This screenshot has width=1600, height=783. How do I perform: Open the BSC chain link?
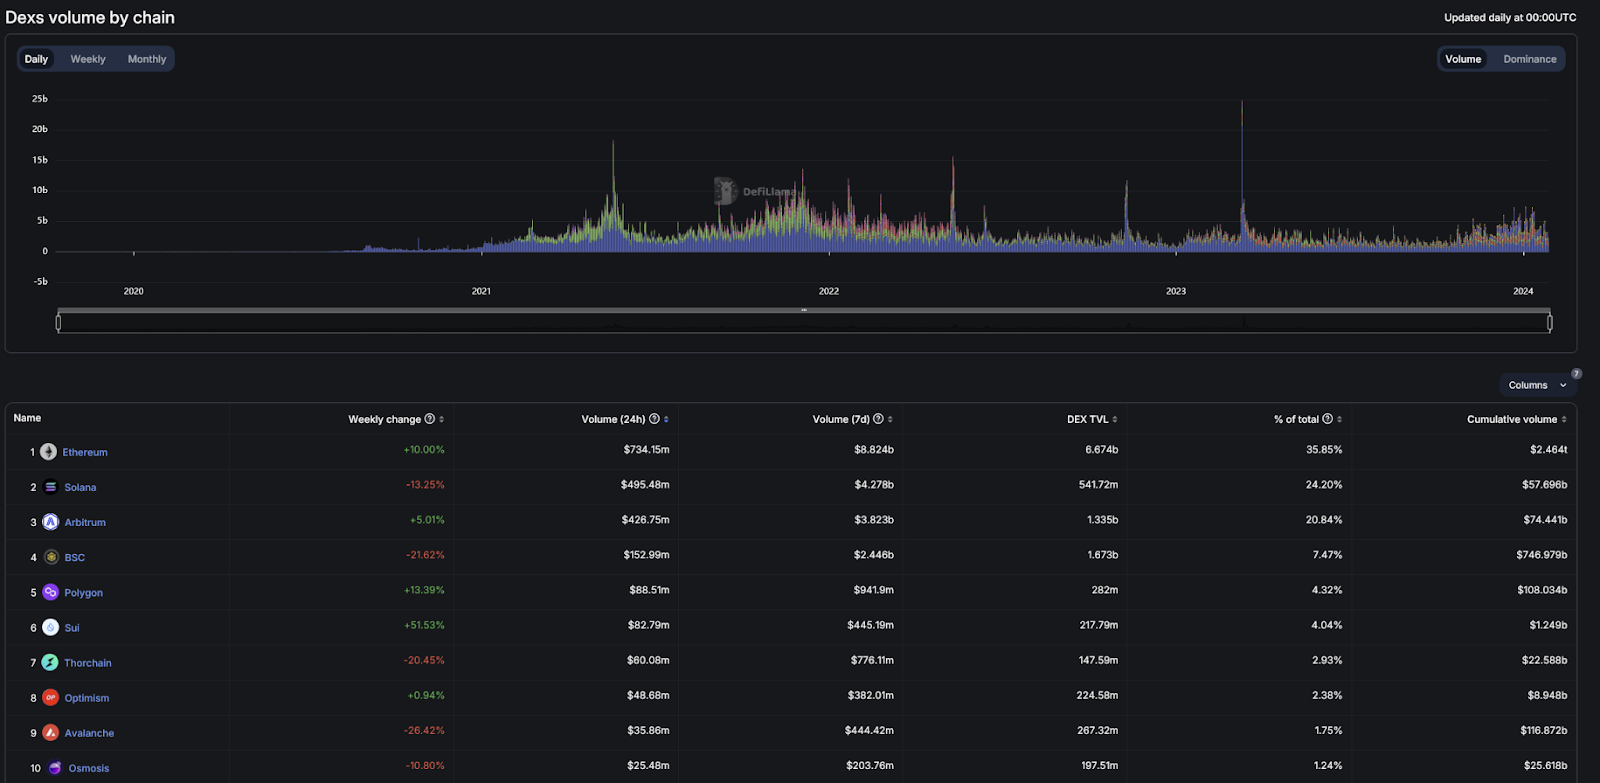coord(75,557)
